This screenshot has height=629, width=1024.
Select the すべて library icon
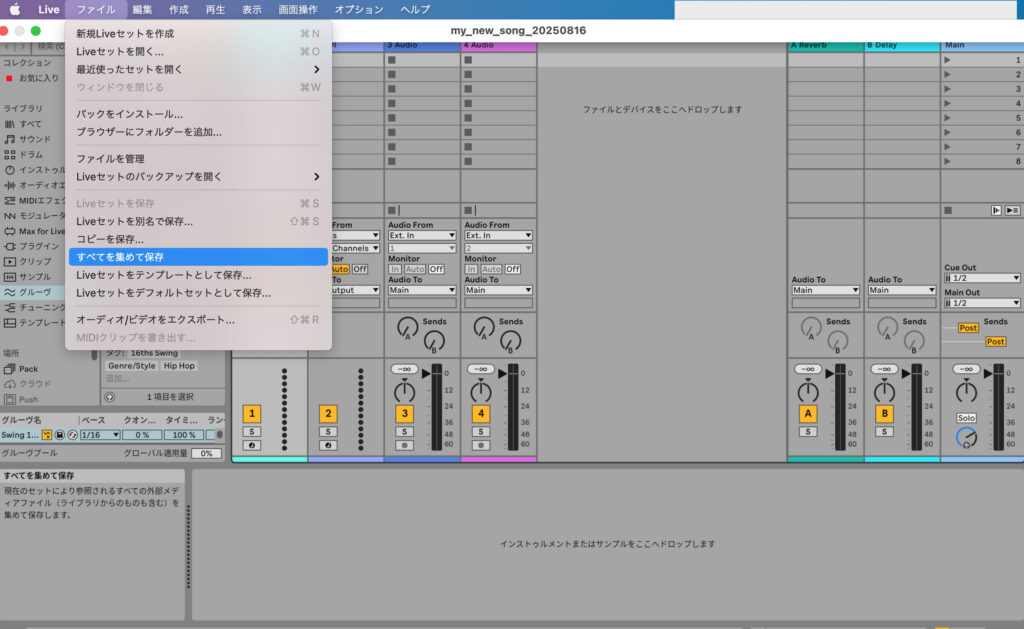click(x=9, y=124)
